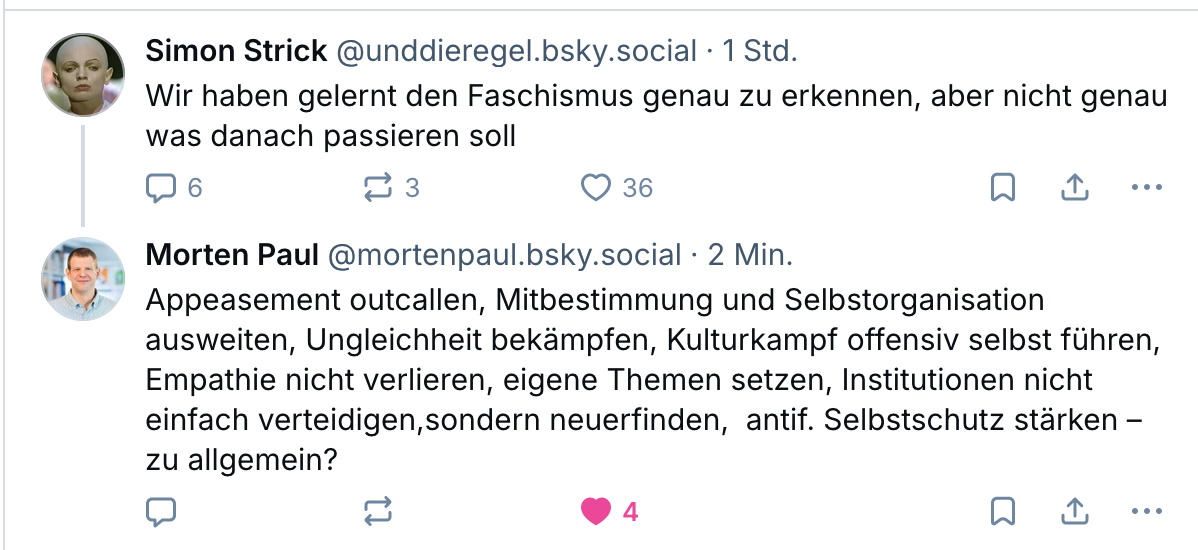
Task: Share Simon Strick's post
Action: [1074, 187]
